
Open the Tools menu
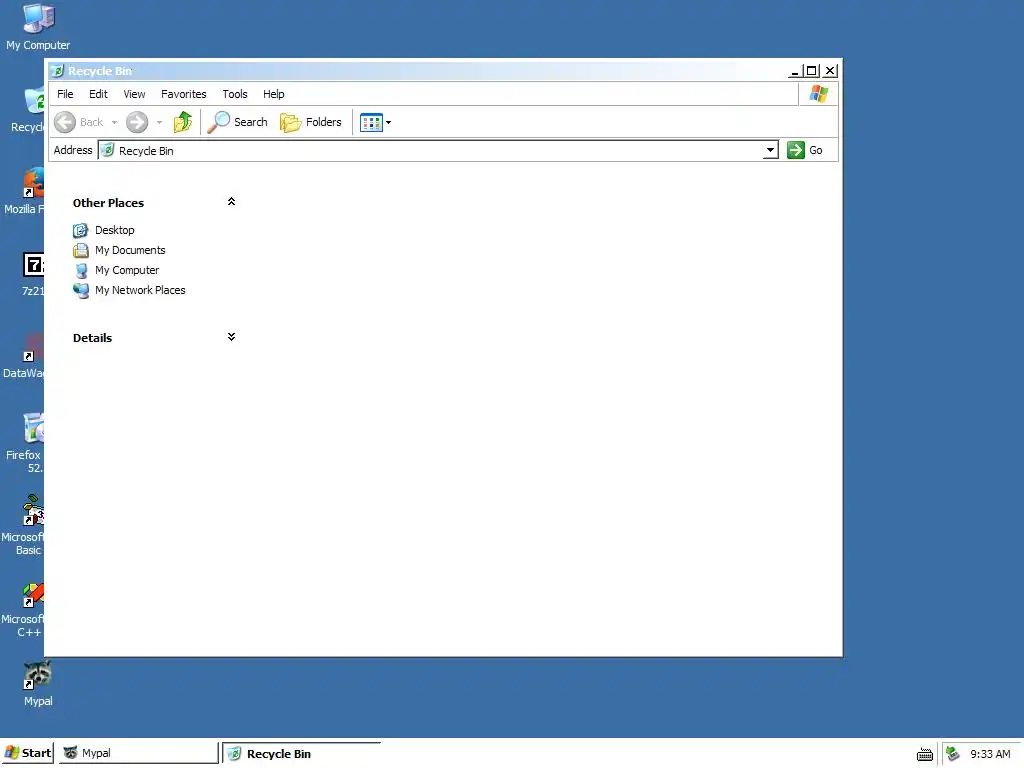click(x=234, y=94)
